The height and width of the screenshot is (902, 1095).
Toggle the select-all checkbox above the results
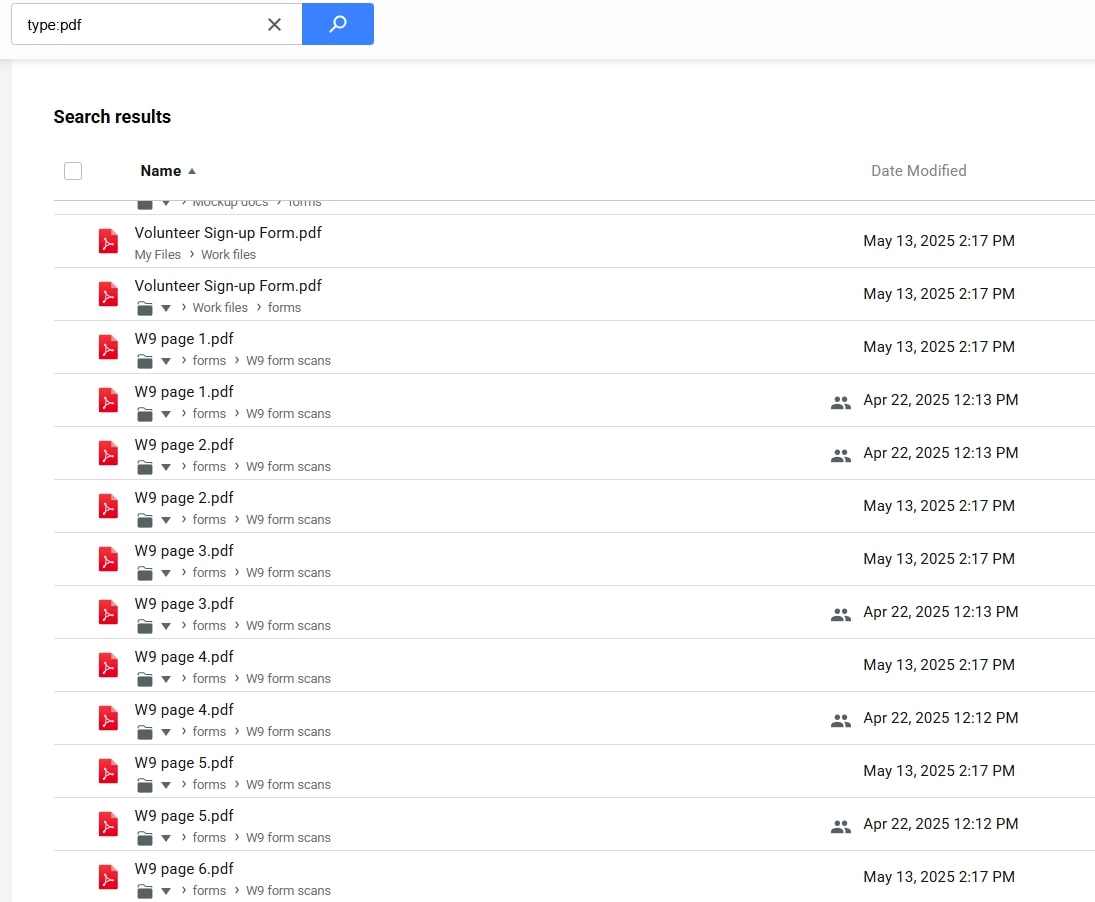73,171
